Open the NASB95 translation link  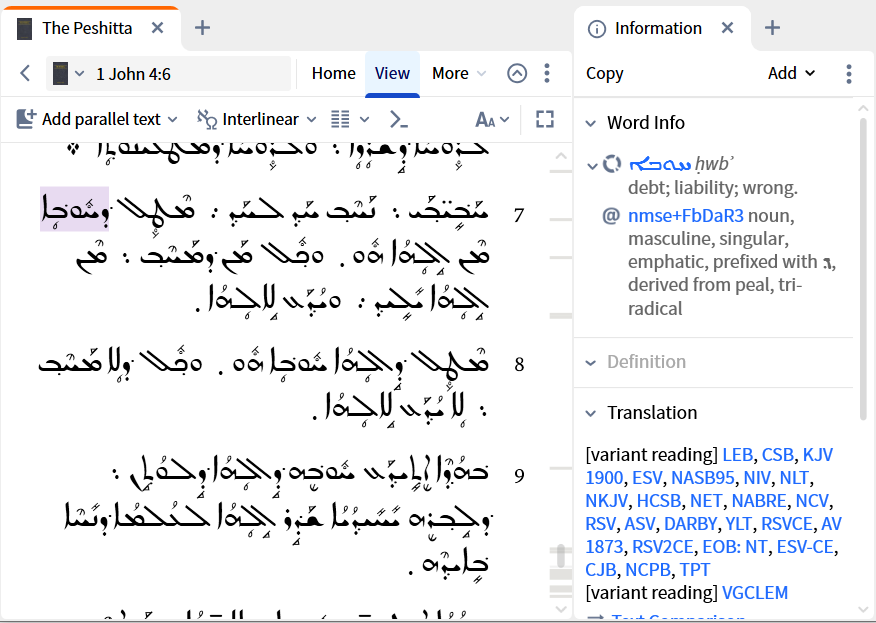(x=703, y=478)
